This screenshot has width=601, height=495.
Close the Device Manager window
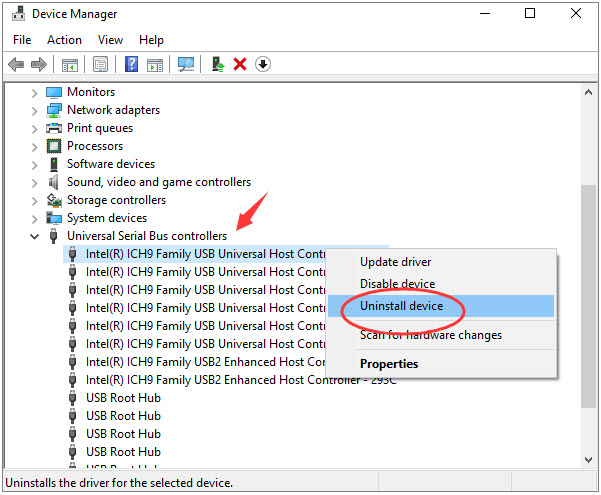point(576,14)
